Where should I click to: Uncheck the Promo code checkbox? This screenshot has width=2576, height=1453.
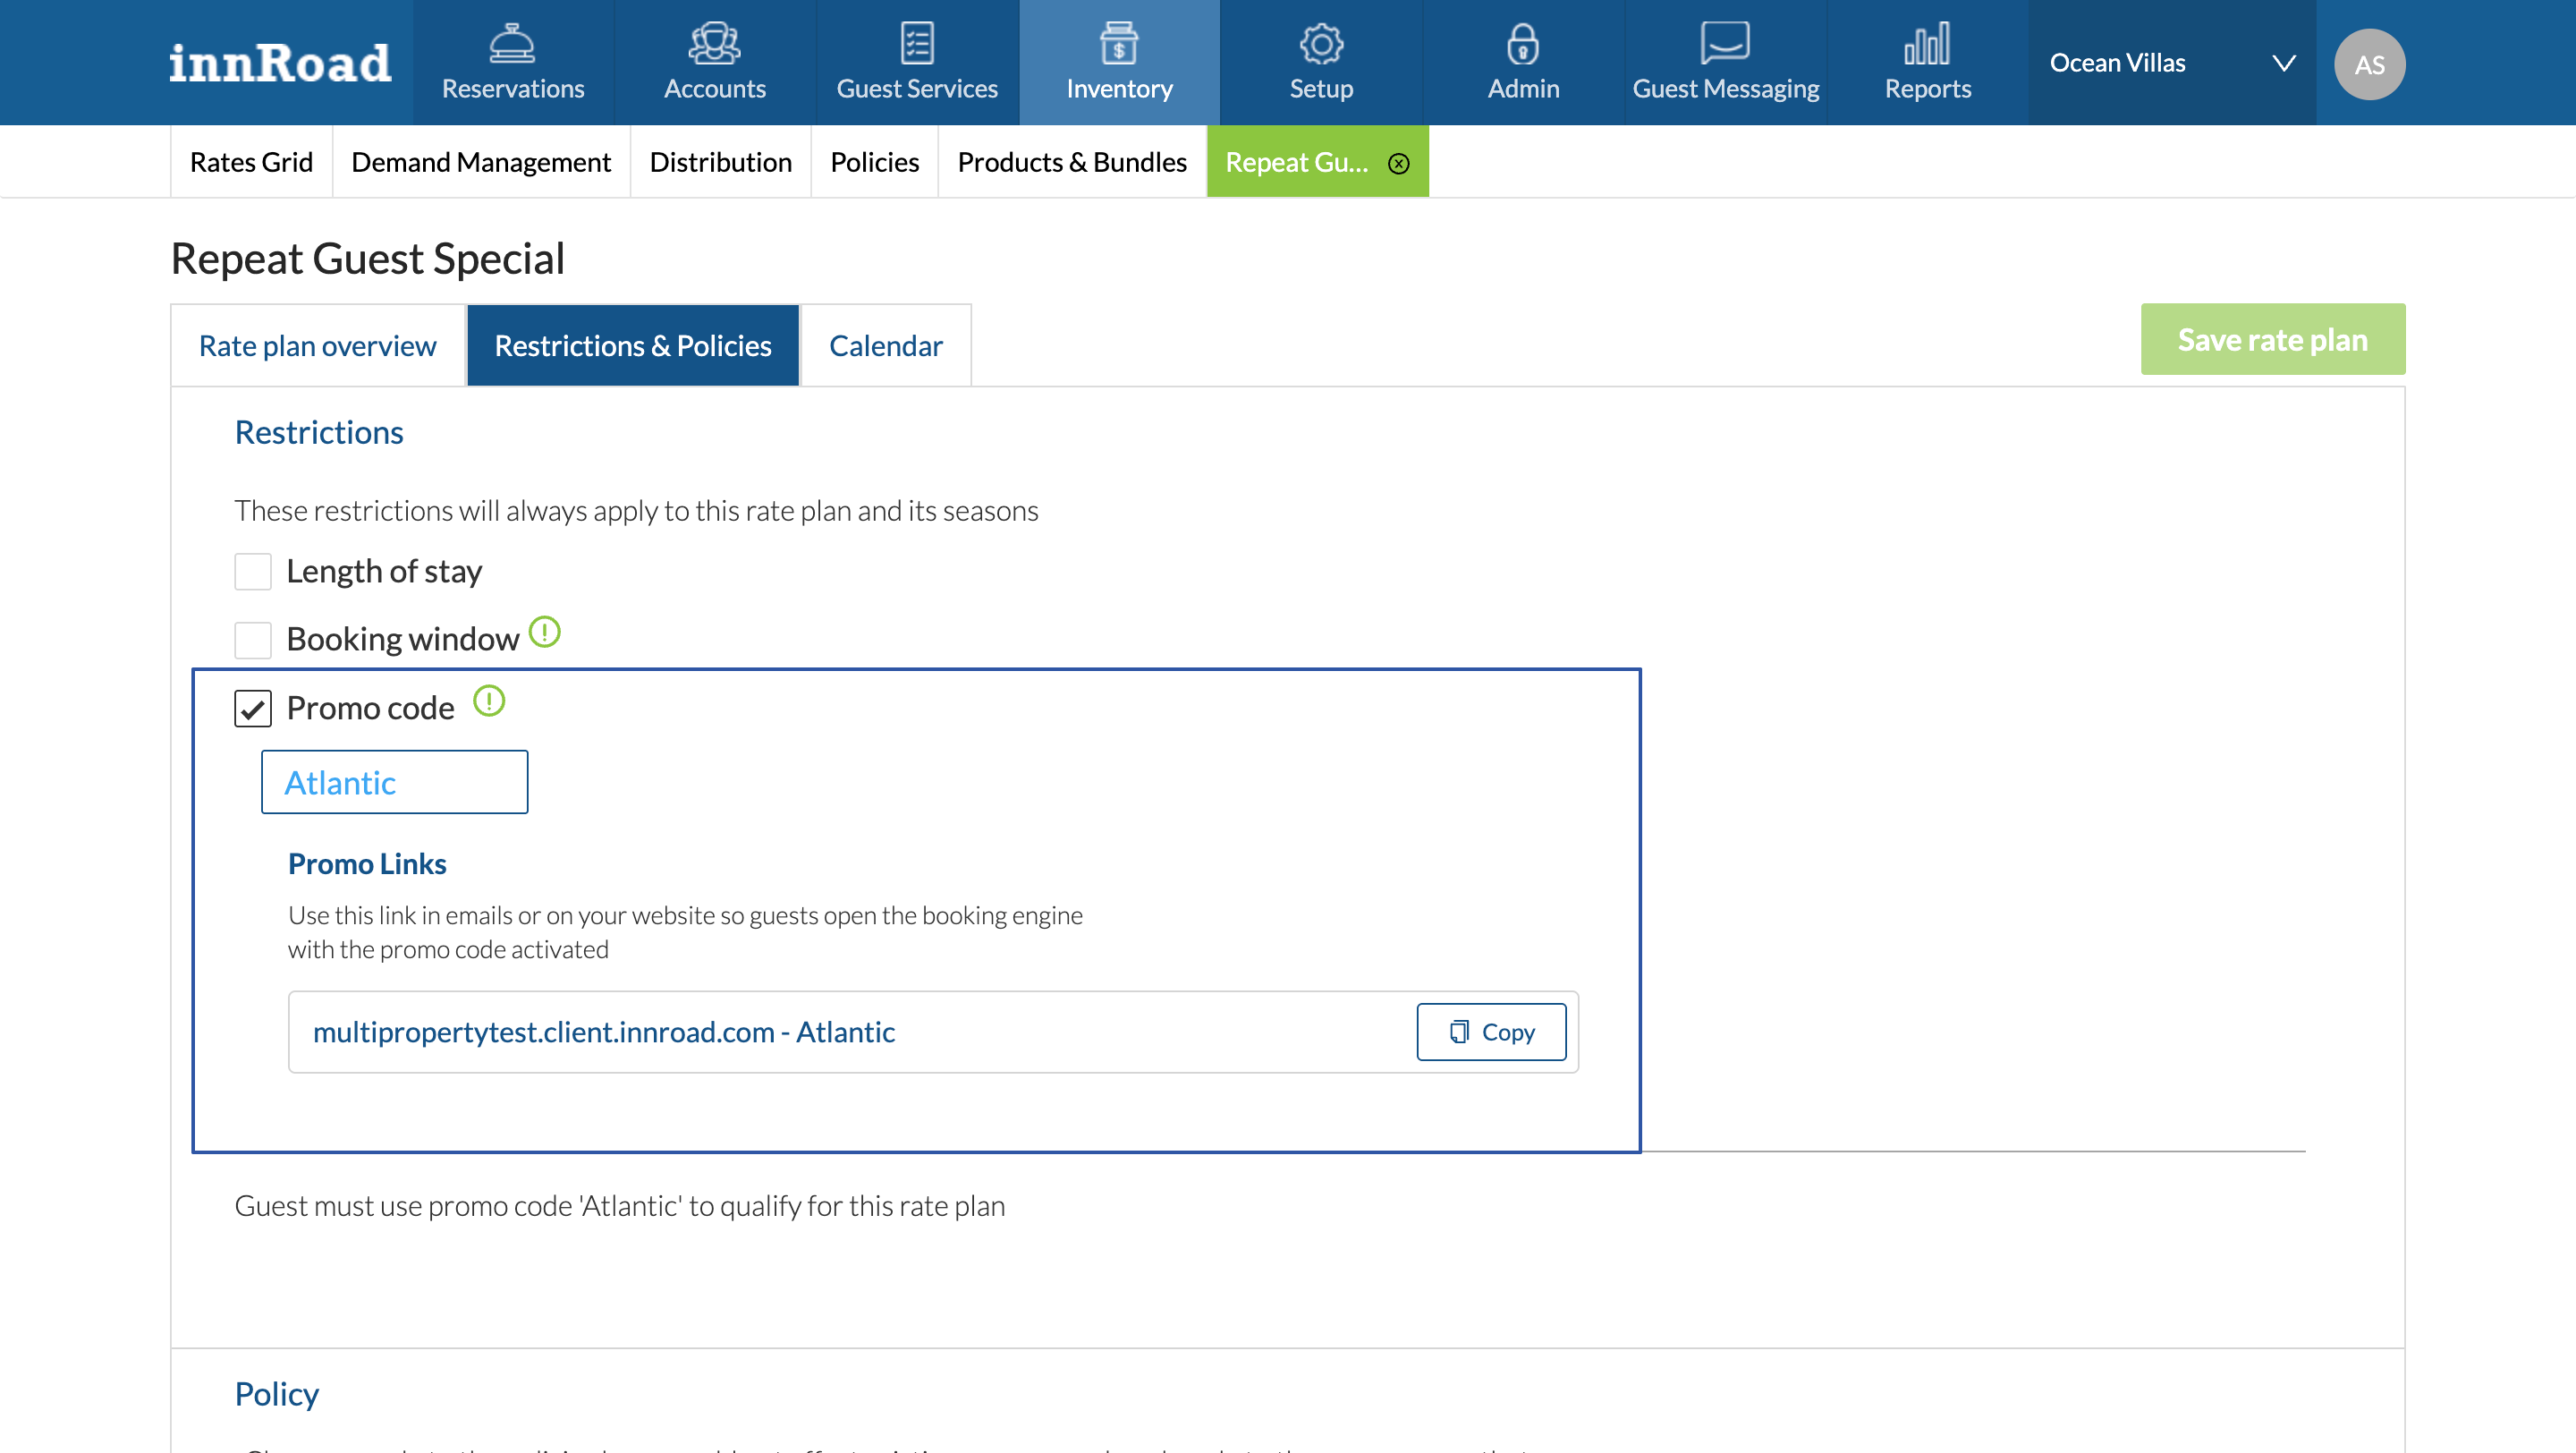tap(253, 708)
